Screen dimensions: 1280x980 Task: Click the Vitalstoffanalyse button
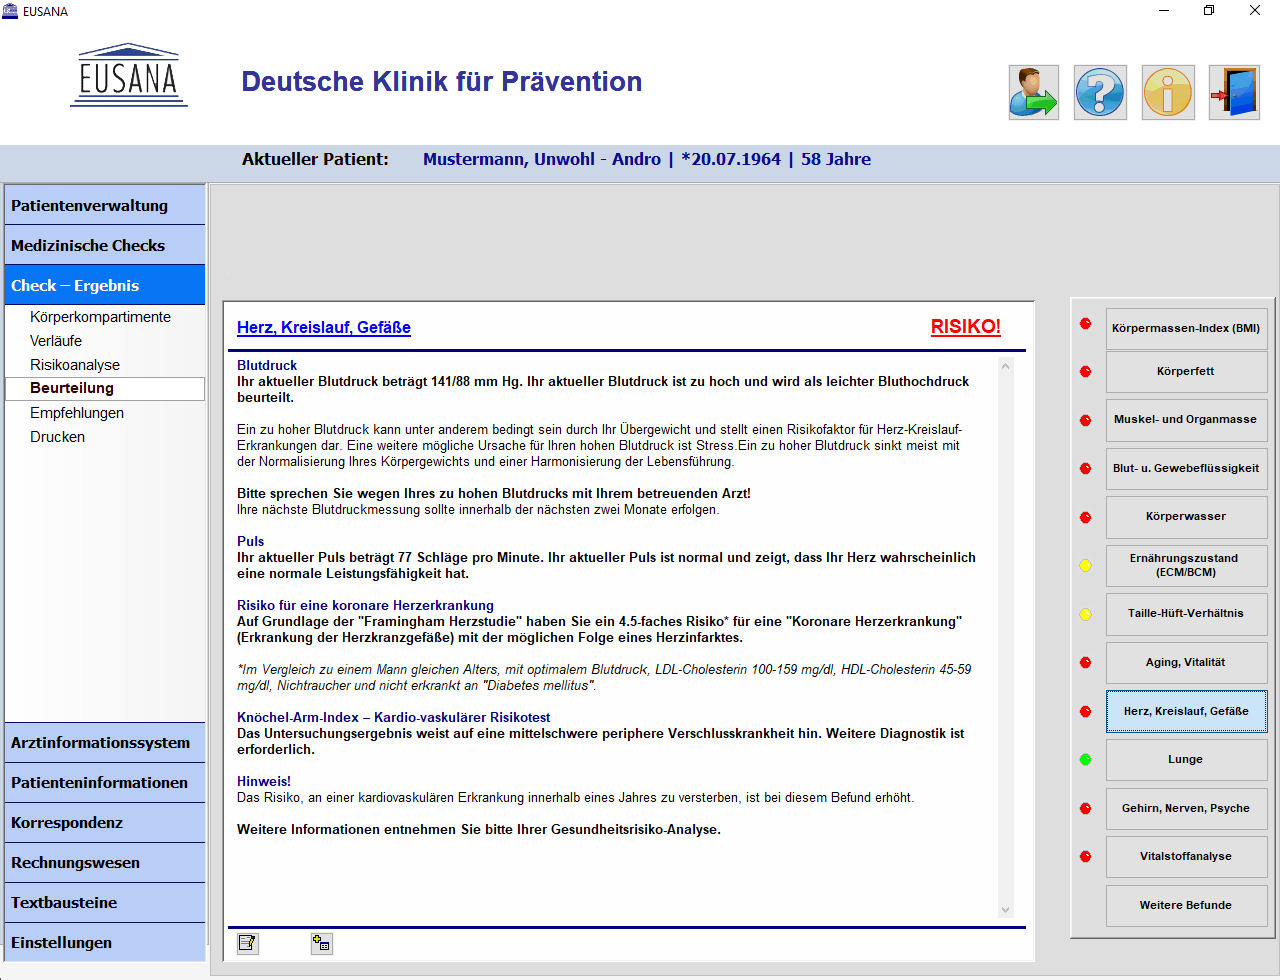1186,856
